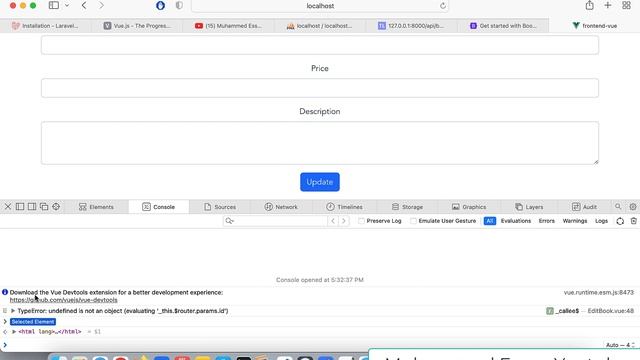Image resolution: width=640 pixels, height=360 pixels.
Task: Switch to the 127.0.0.1:8000/api tab
Action: (411, 25)
